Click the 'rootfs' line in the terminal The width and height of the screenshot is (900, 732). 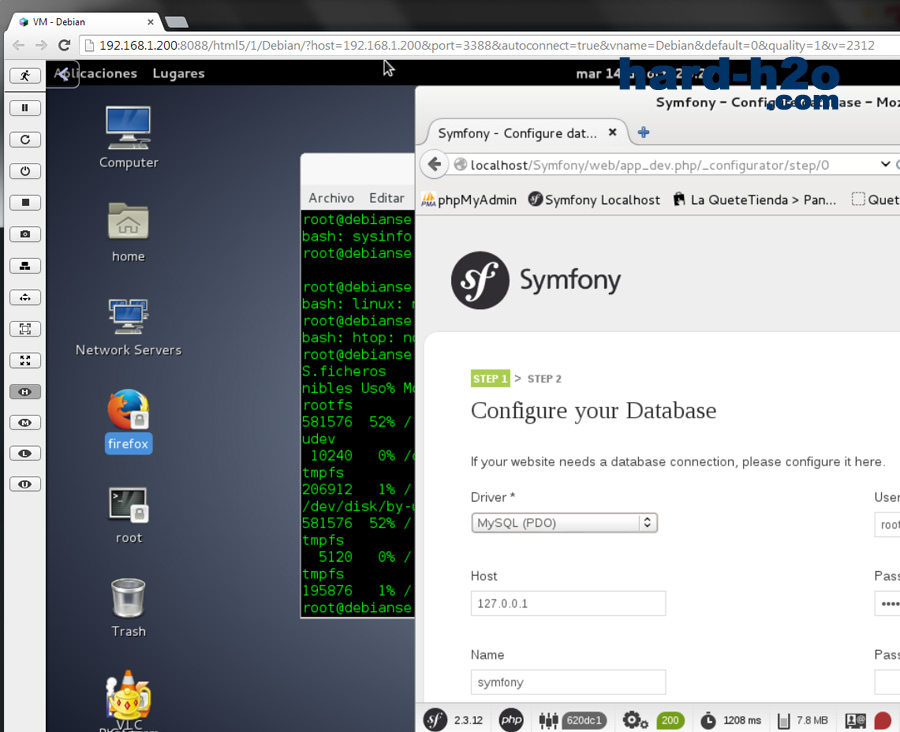point(327,405)
